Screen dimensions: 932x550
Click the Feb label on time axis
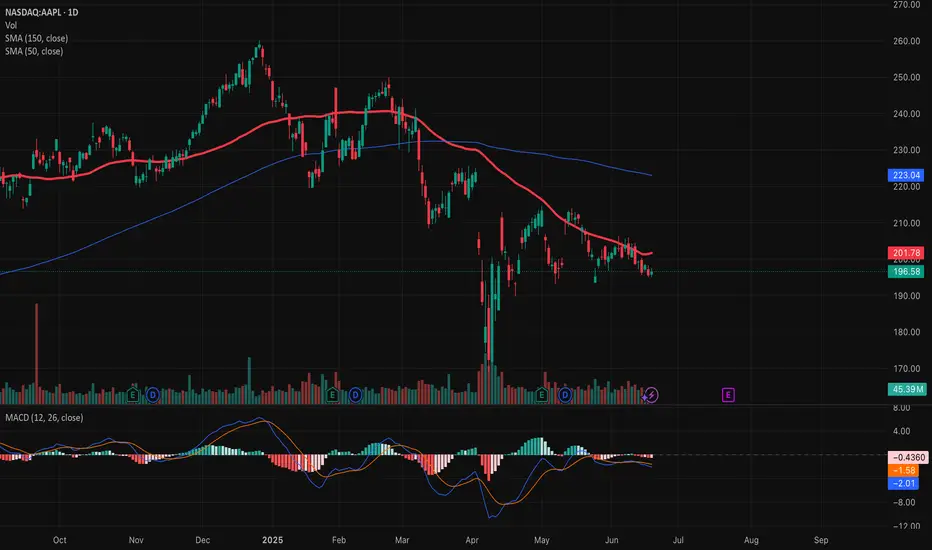(339, 540)
